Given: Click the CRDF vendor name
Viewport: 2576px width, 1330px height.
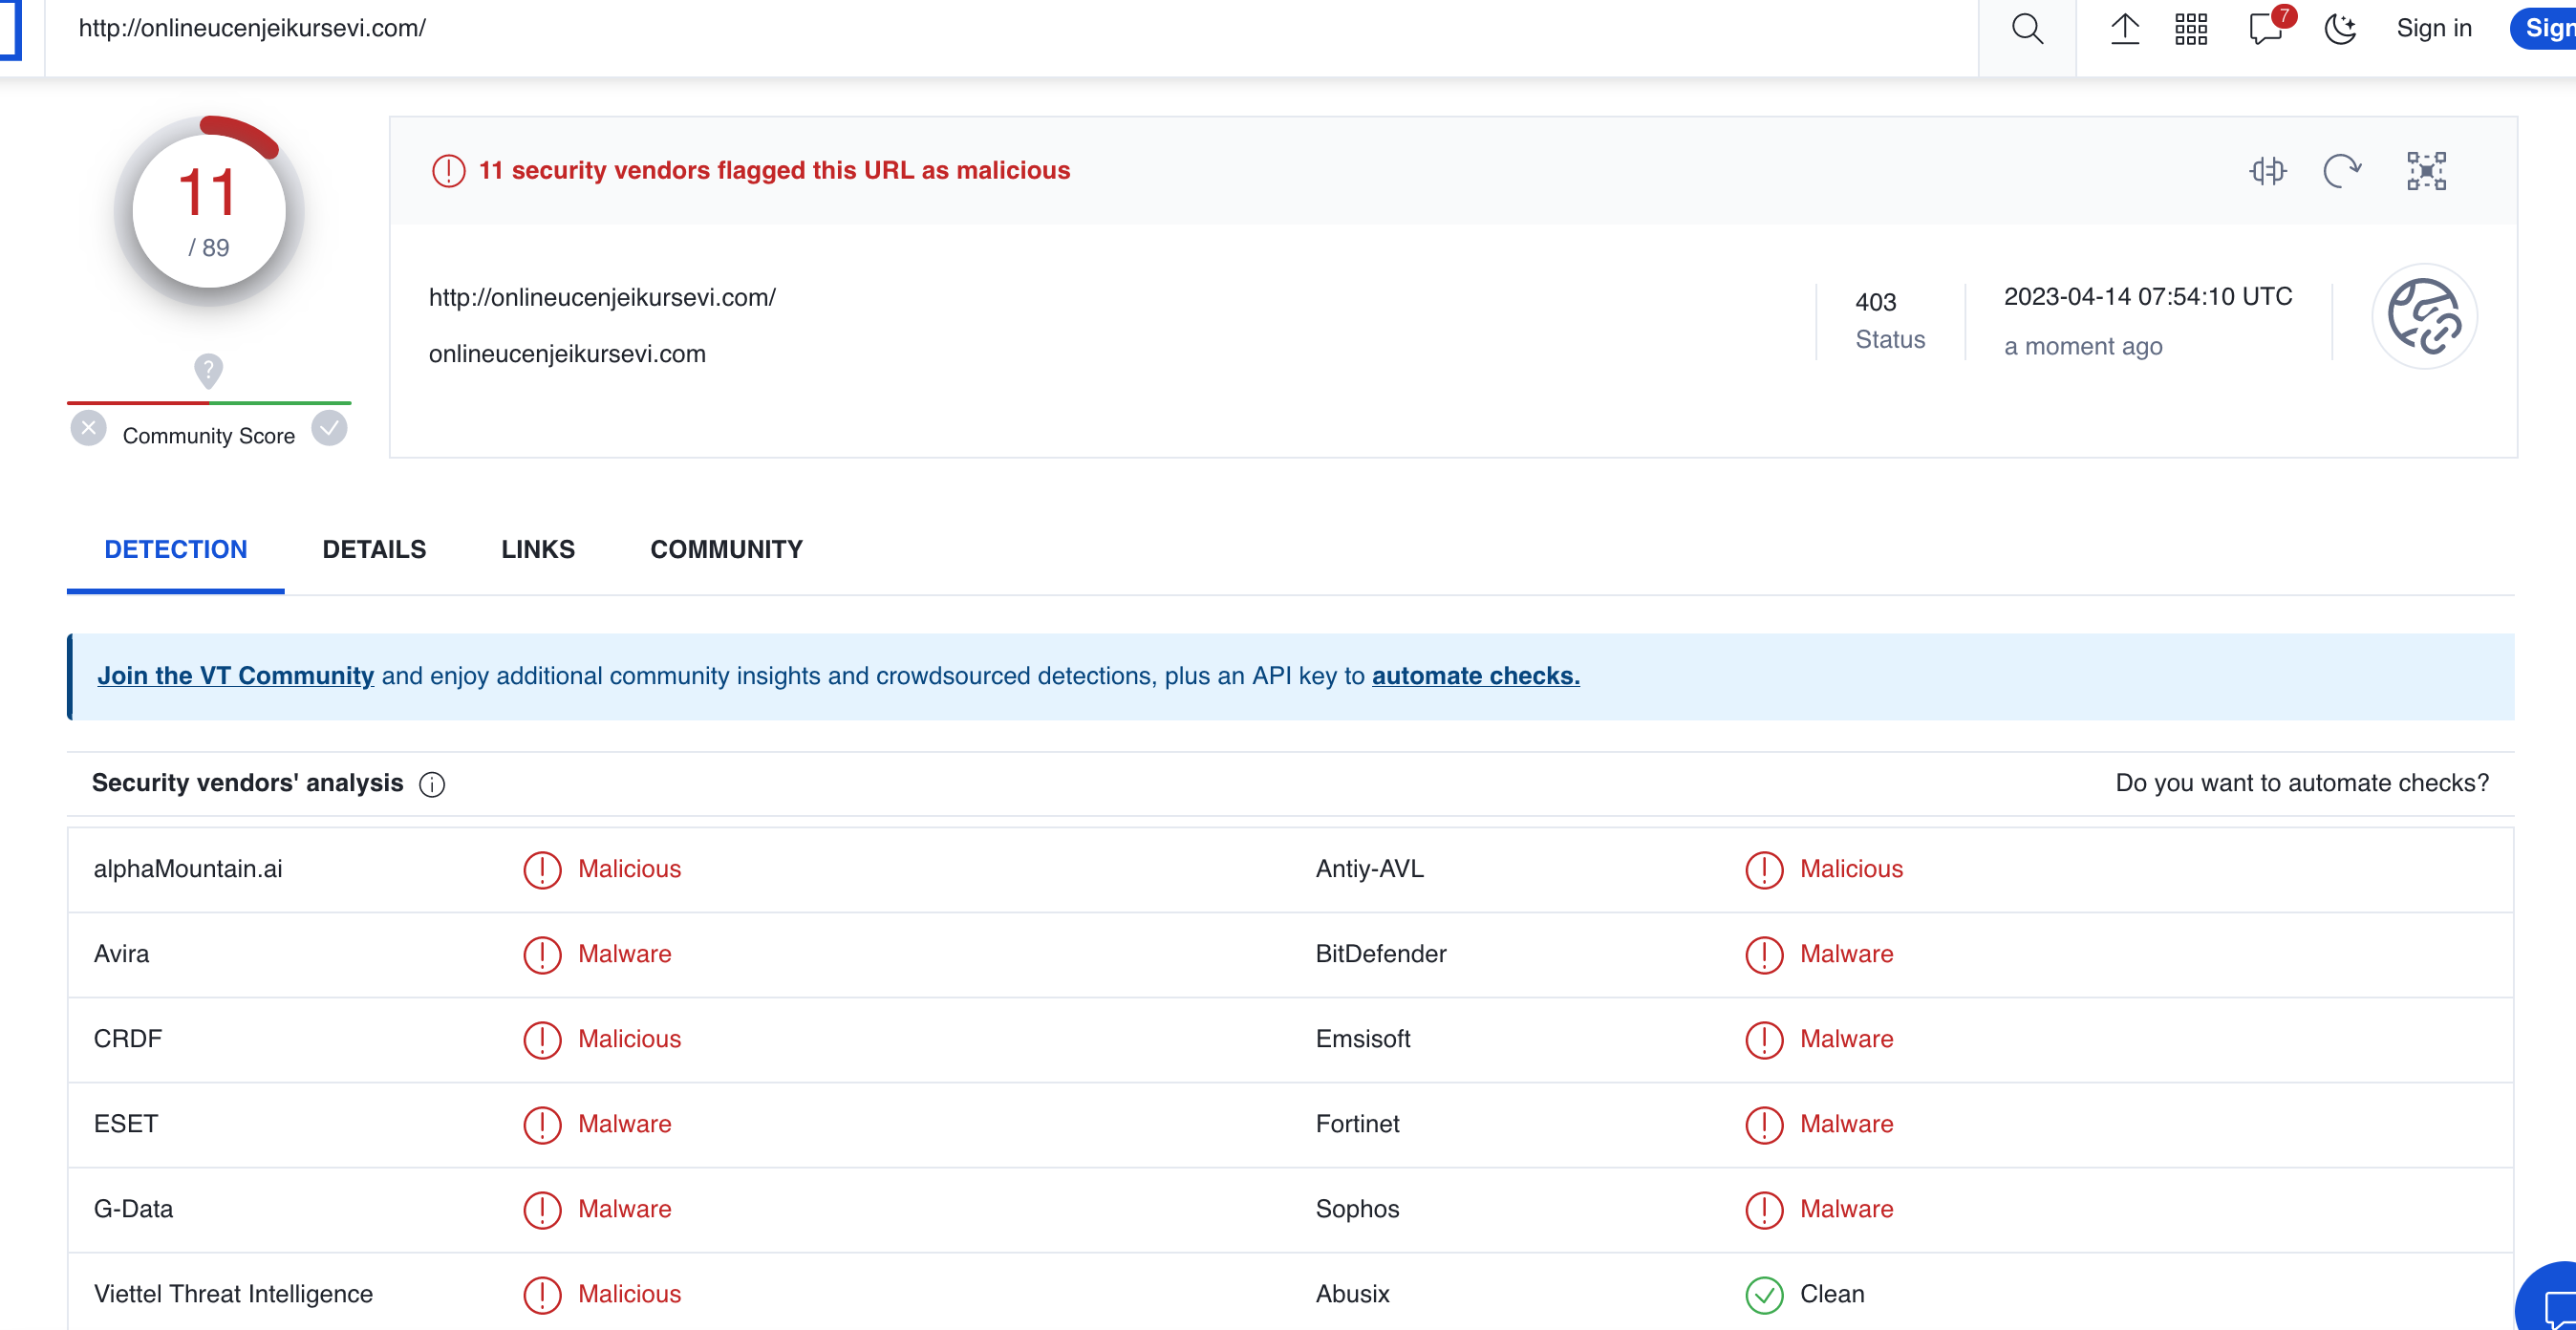Looking at the screenshot, I should tap(128, 1038).
